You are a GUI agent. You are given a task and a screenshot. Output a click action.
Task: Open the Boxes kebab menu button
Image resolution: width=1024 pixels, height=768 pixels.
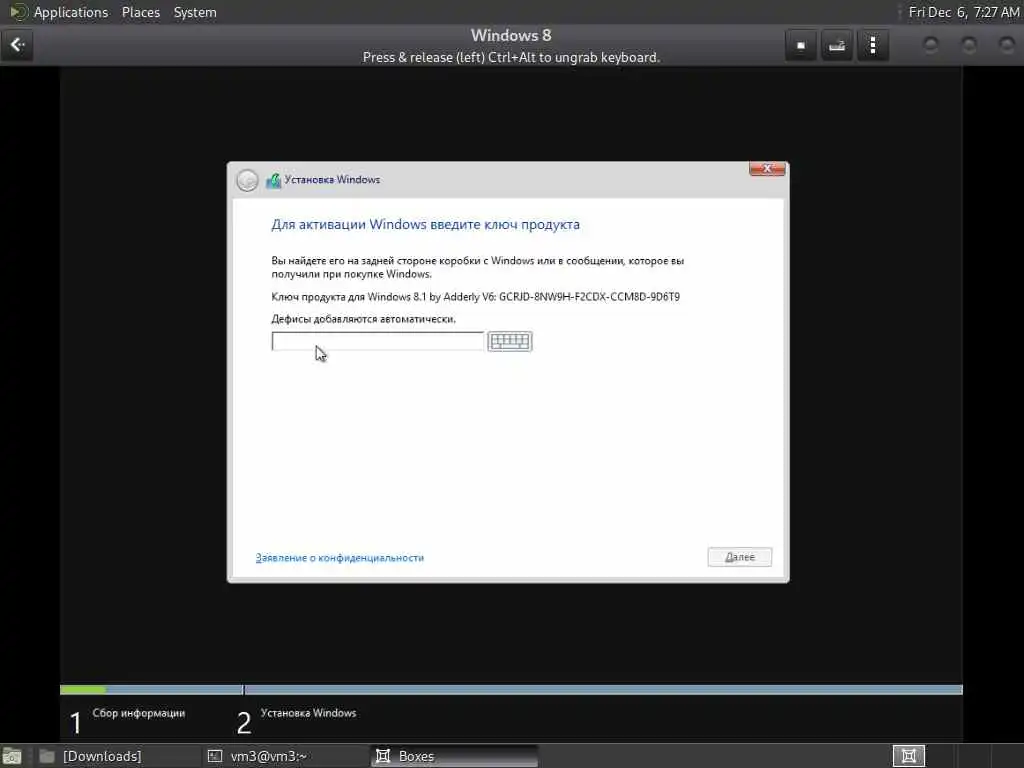click(x=872, y=46)
